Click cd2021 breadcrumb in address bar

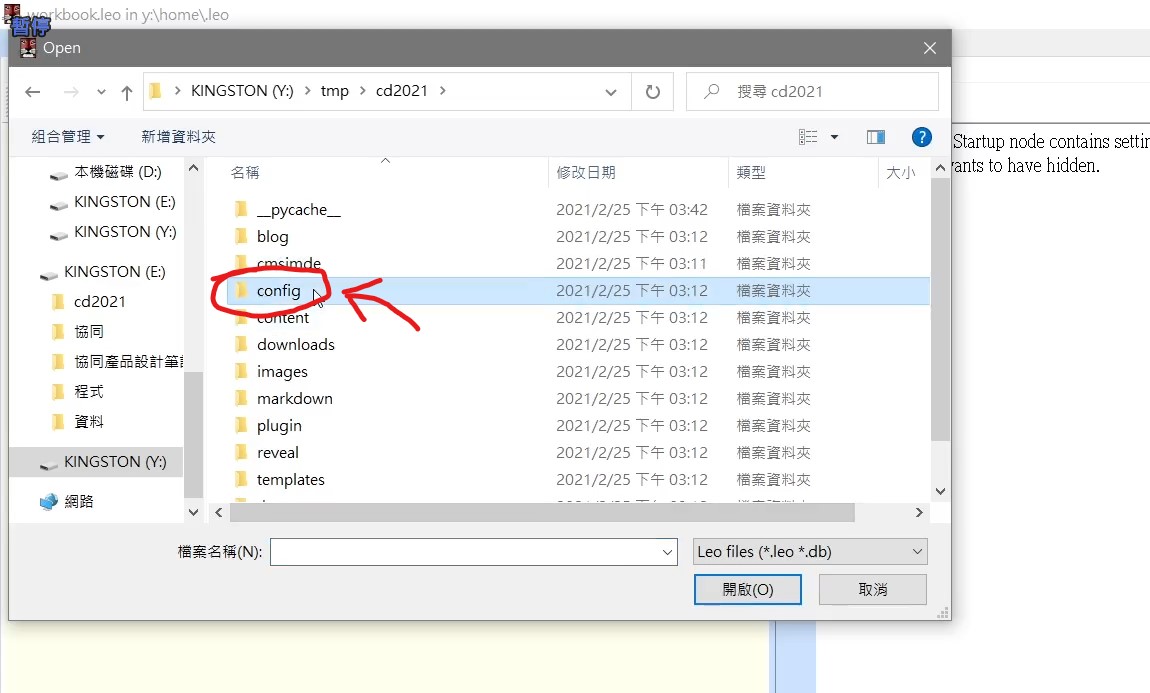coord(401,91)
